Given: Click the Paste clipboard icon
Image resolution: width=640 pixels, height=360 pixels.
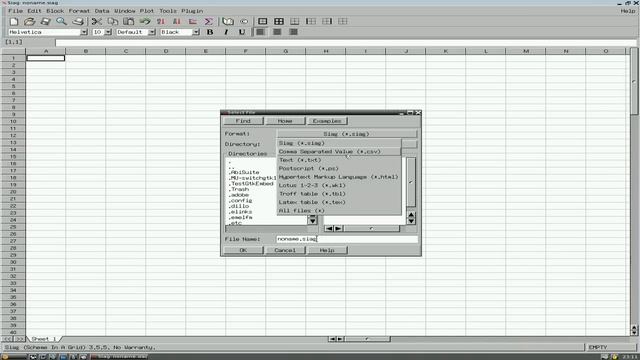Looking at the screenshot, I should pos(129,21).
